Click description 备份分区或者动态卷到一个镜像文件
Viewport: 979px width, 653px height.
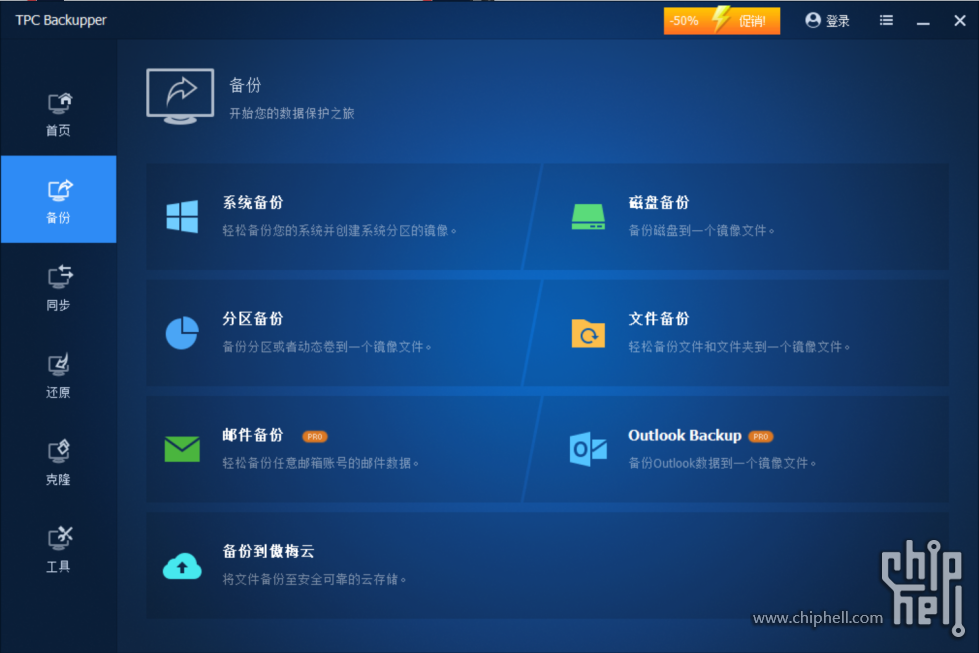coord(327,346)
